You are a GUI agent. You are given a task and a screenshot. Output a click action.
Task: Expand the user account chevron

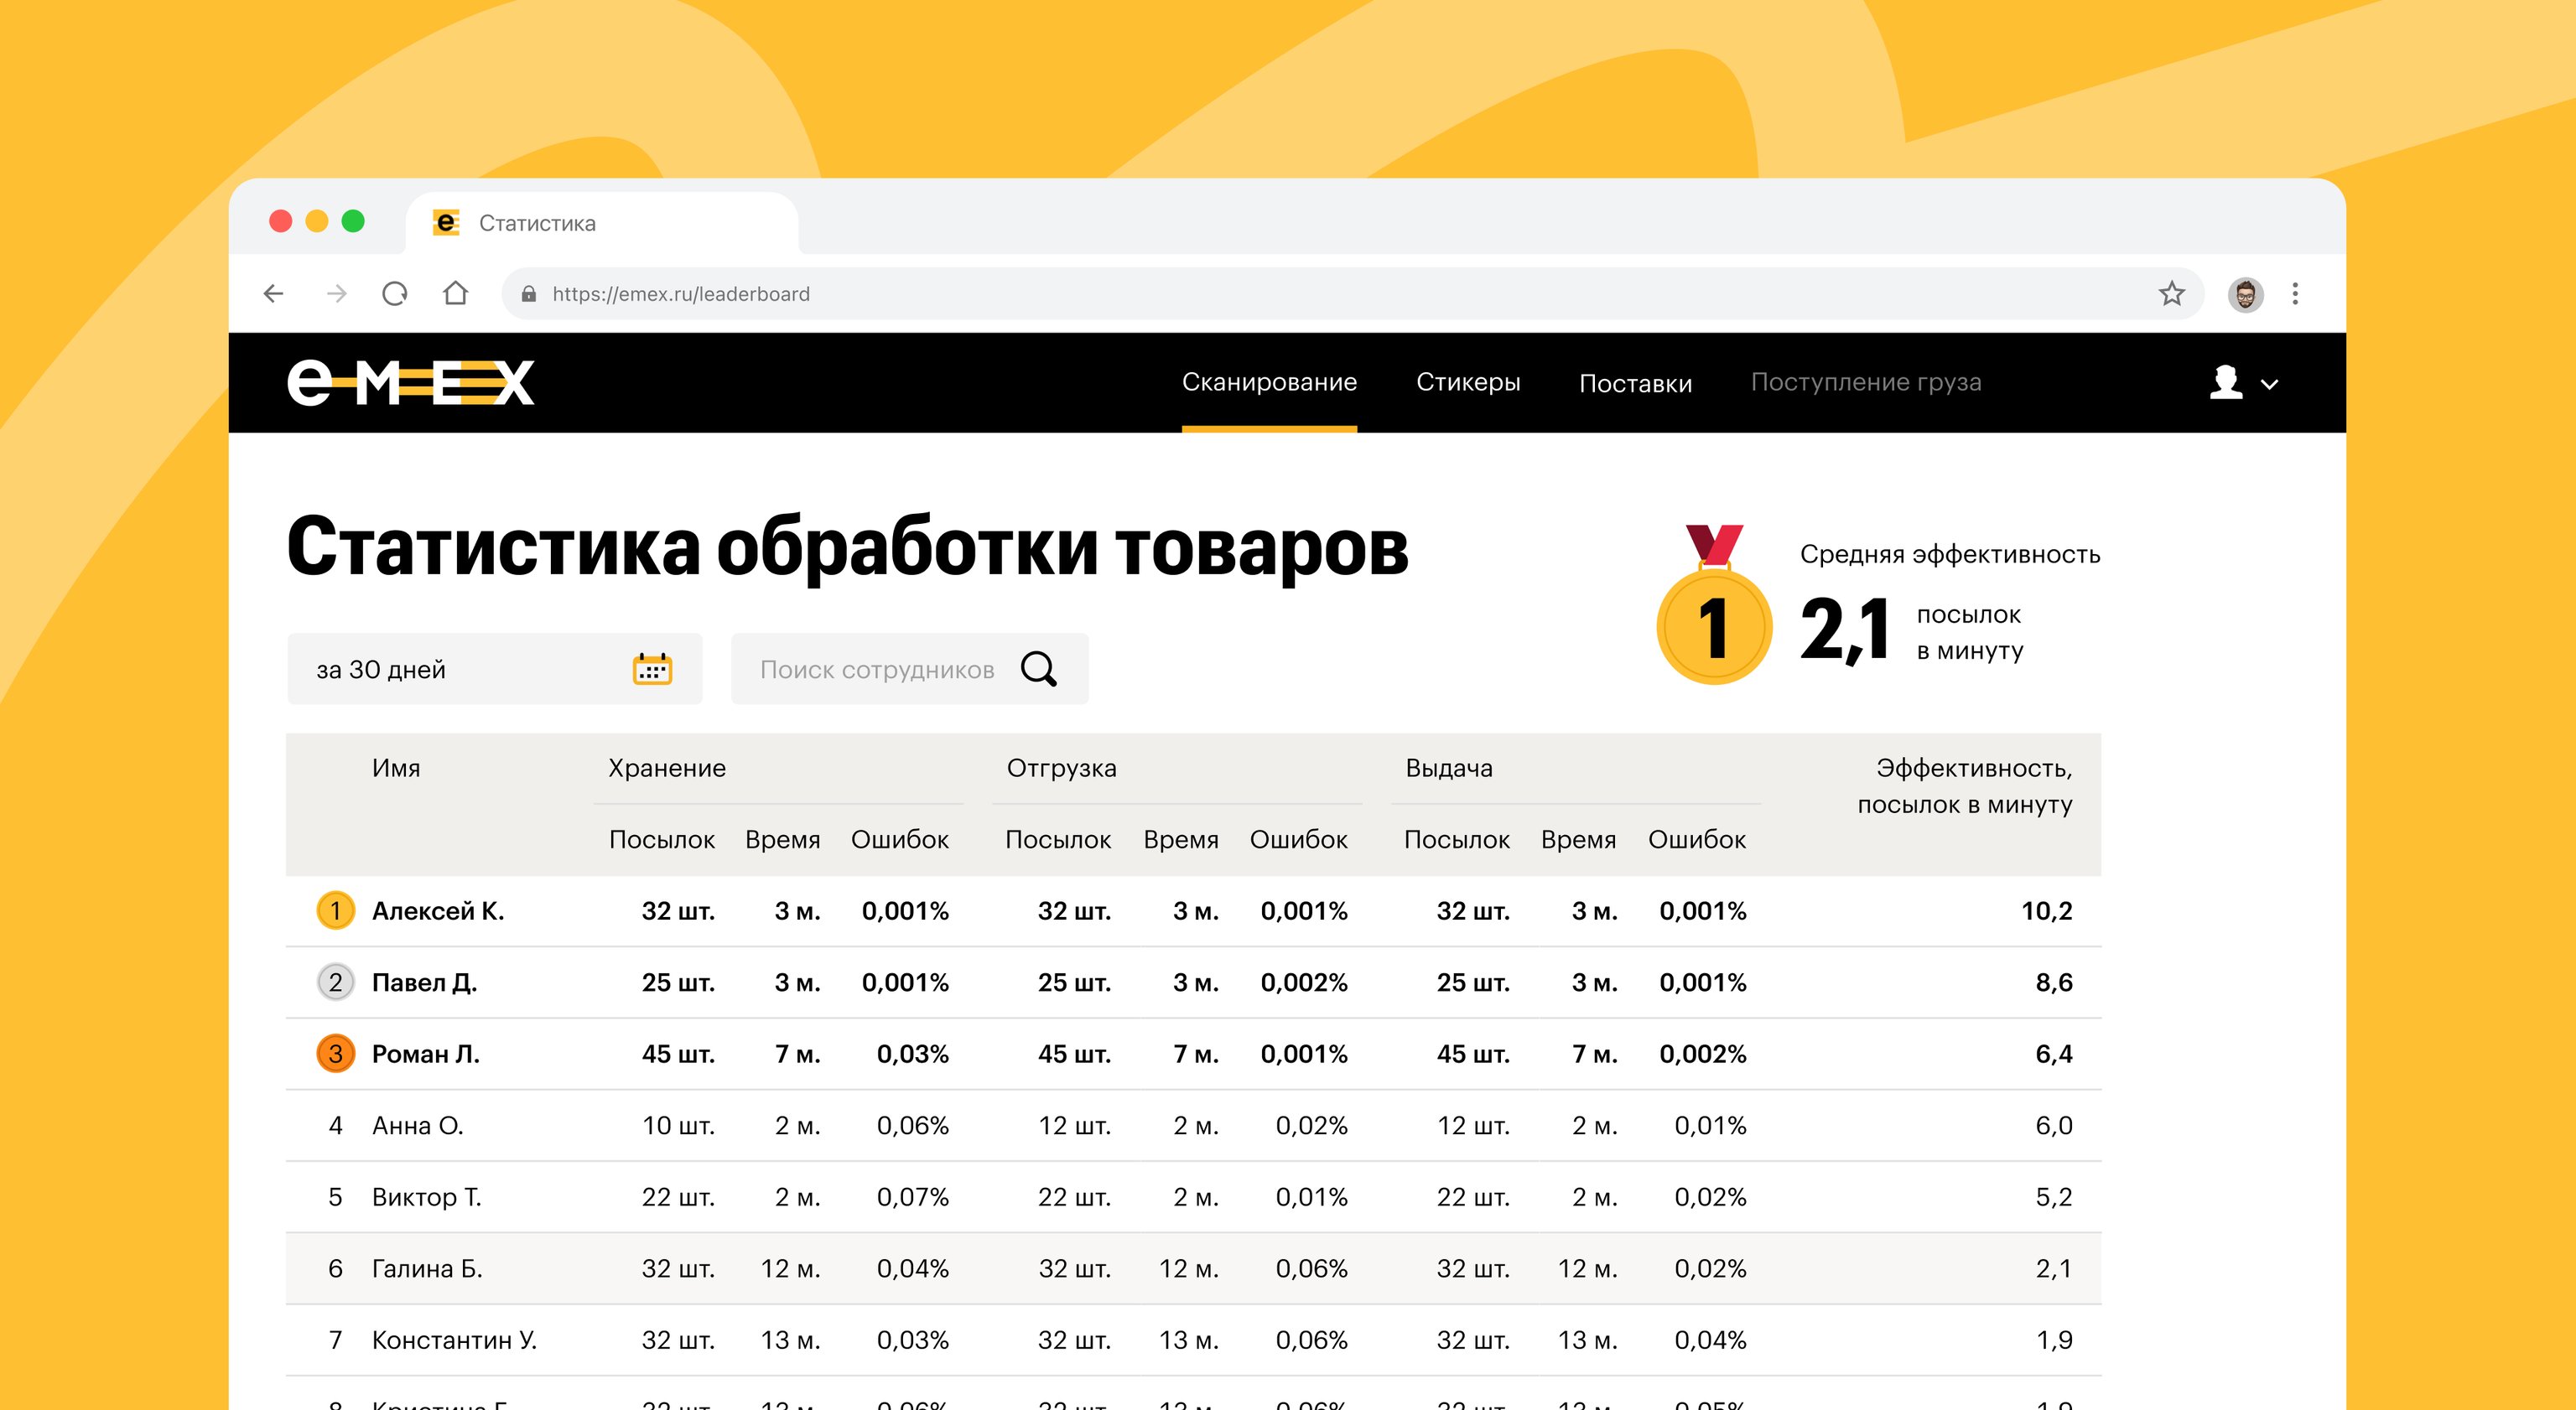coord(2269,384)
